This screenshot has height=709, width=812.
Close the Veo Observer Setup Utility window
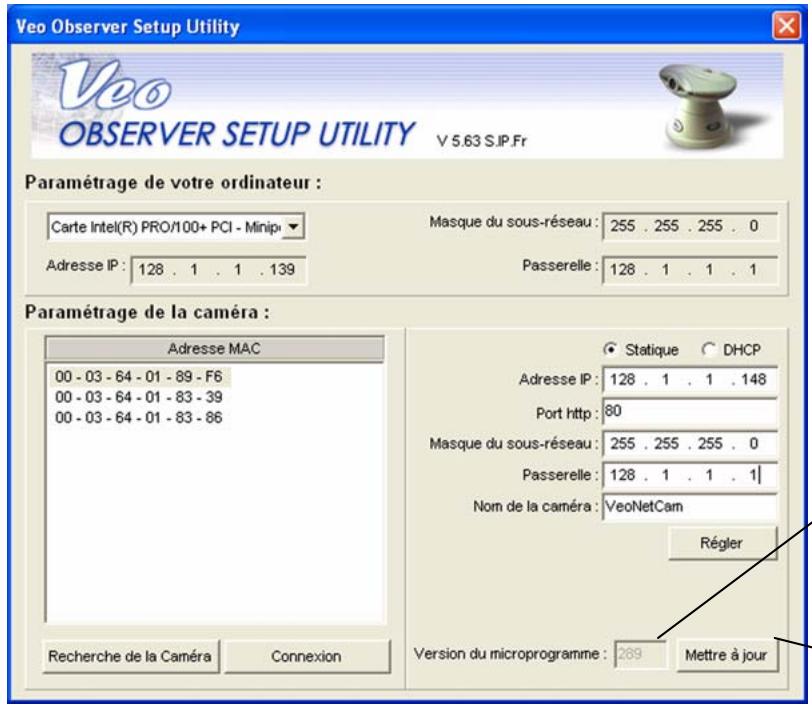pyautogui.click(x=786, y=25)
